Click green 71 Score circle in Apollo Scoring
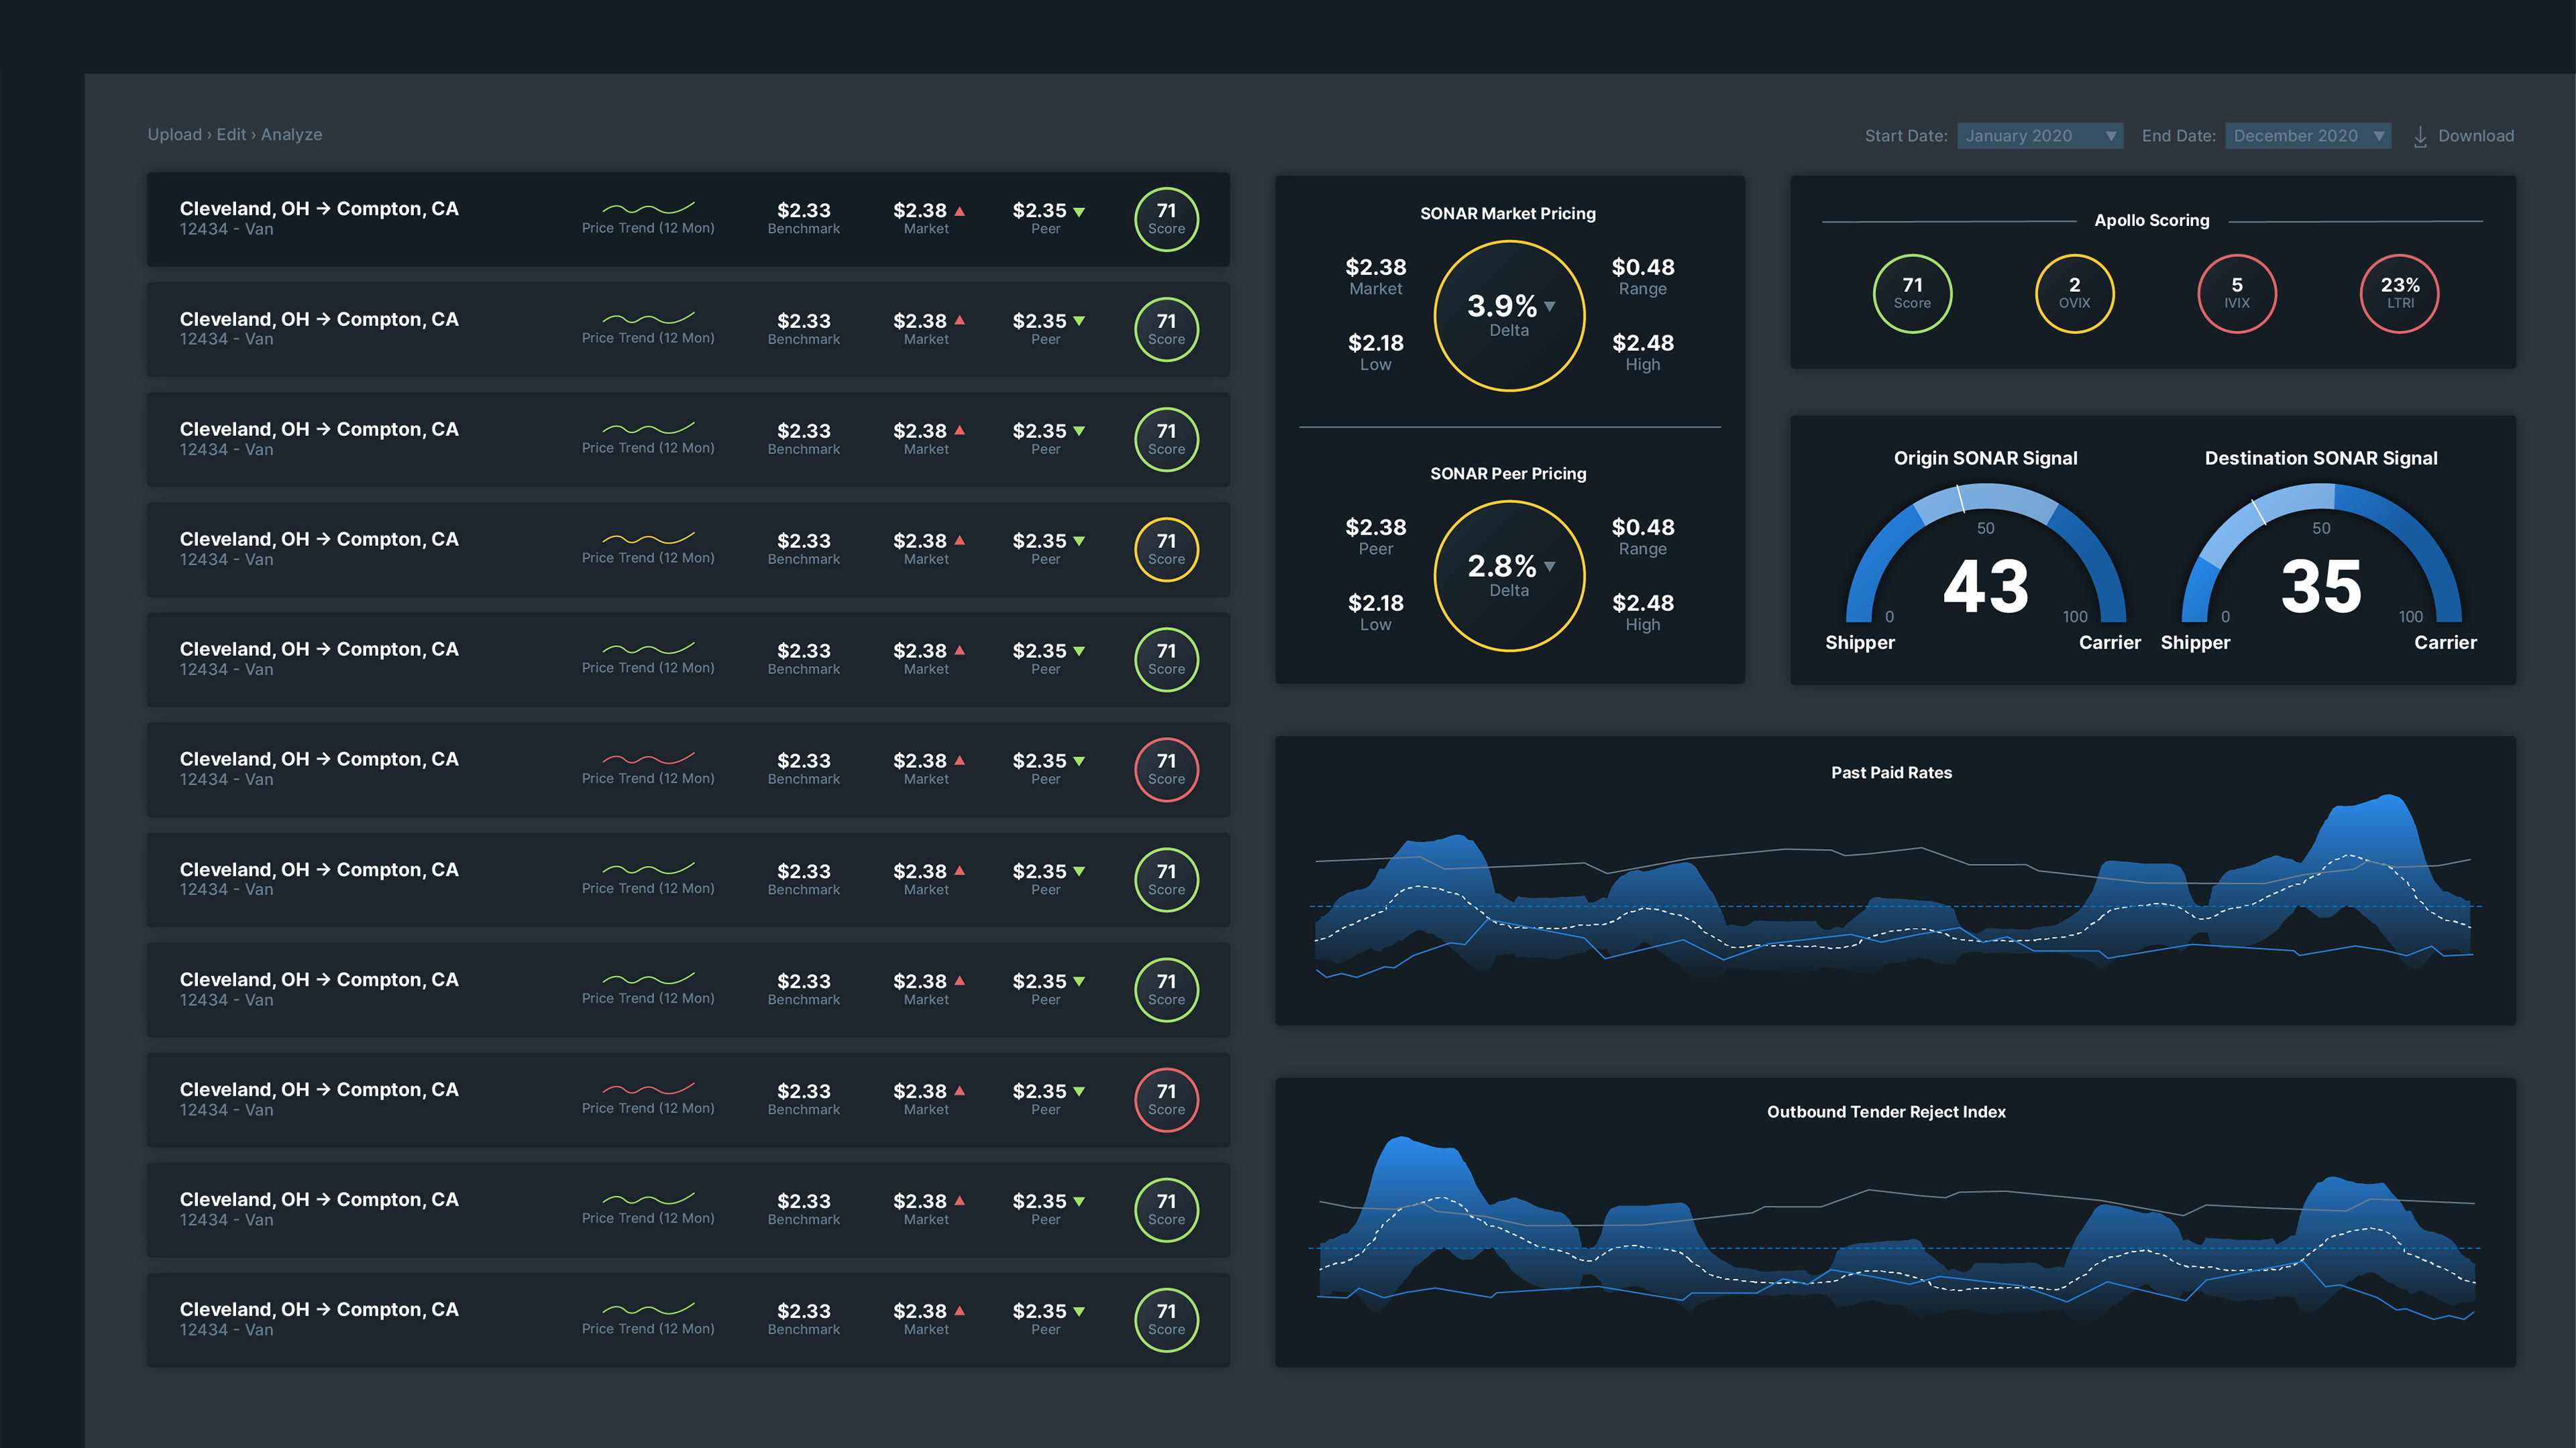 coord(1912,293)
